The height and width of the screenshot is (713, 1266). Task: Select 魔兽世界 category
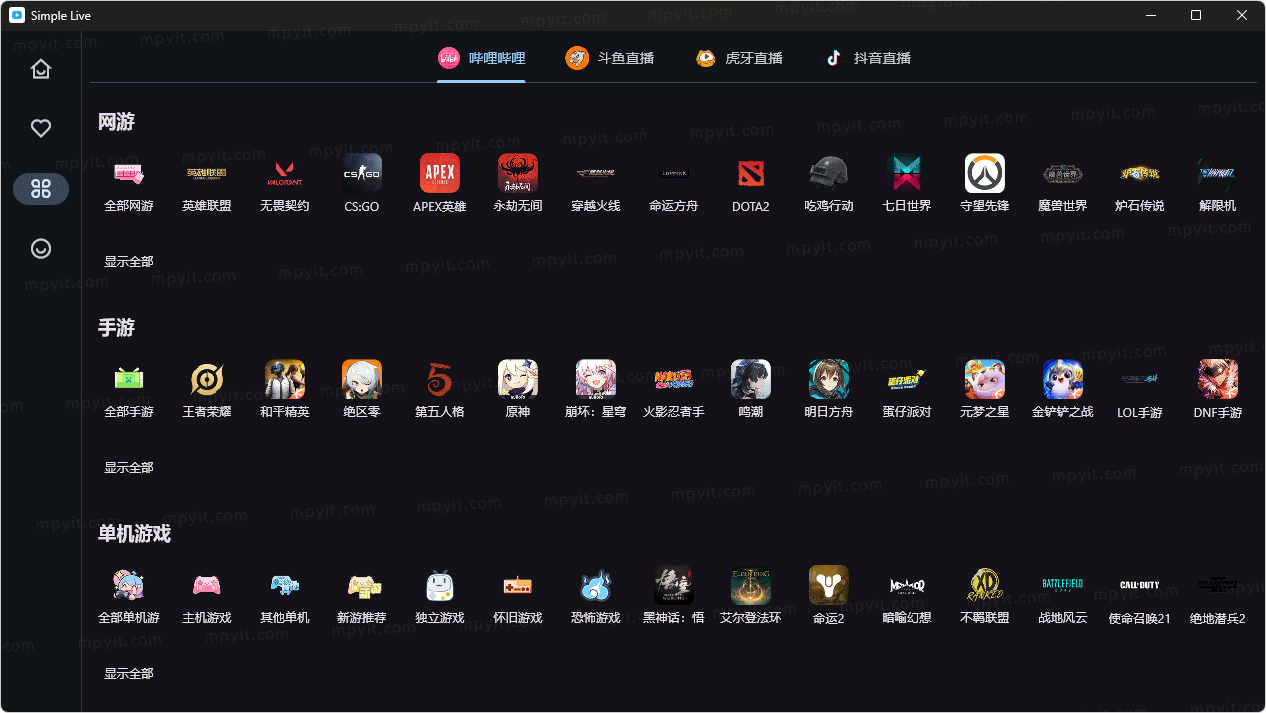click(x=1063, y=183)
